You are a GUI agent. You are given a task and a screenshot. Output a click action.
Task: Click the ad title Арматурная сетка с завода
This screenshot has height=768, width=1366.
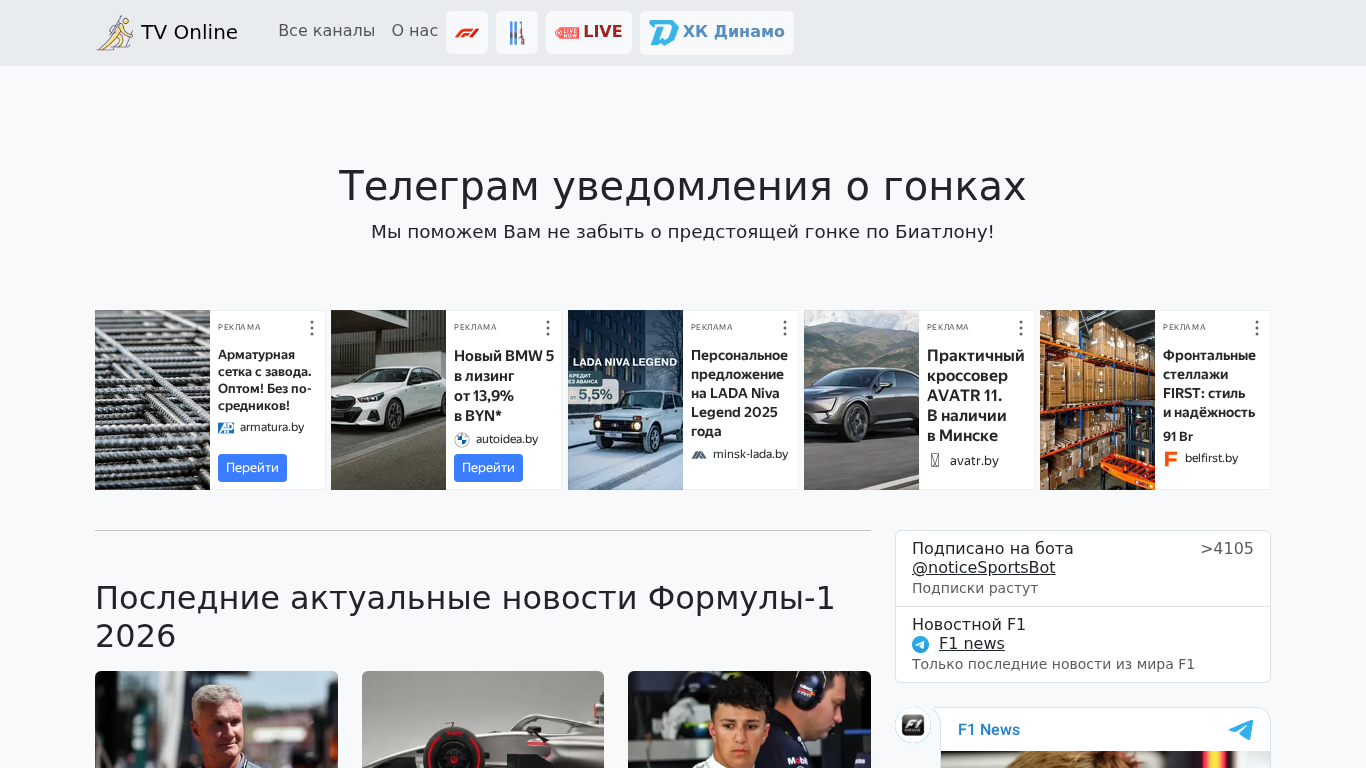pyautogui.click(x=265, y=381)
